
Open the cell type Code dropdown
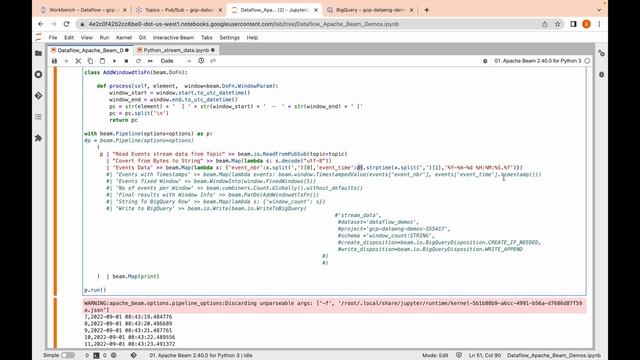(x=176, y=61)
